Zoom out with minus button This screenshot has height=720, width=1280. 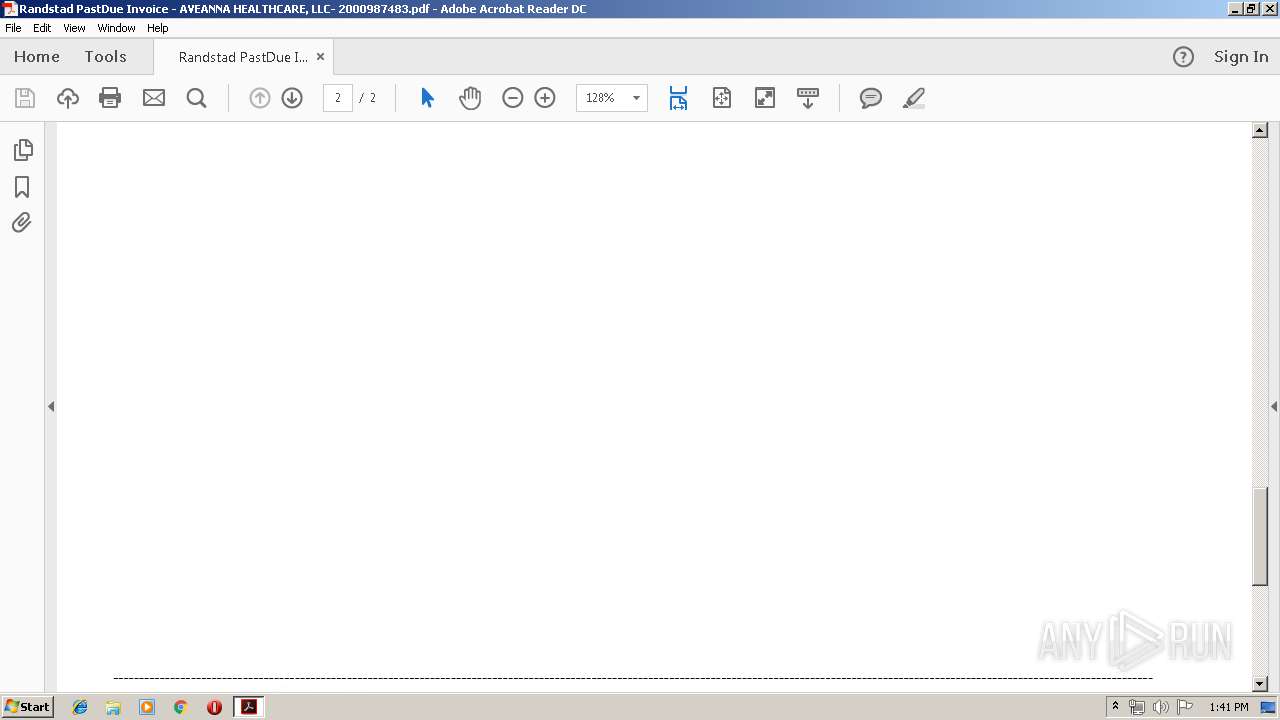(x=513, y=98)
